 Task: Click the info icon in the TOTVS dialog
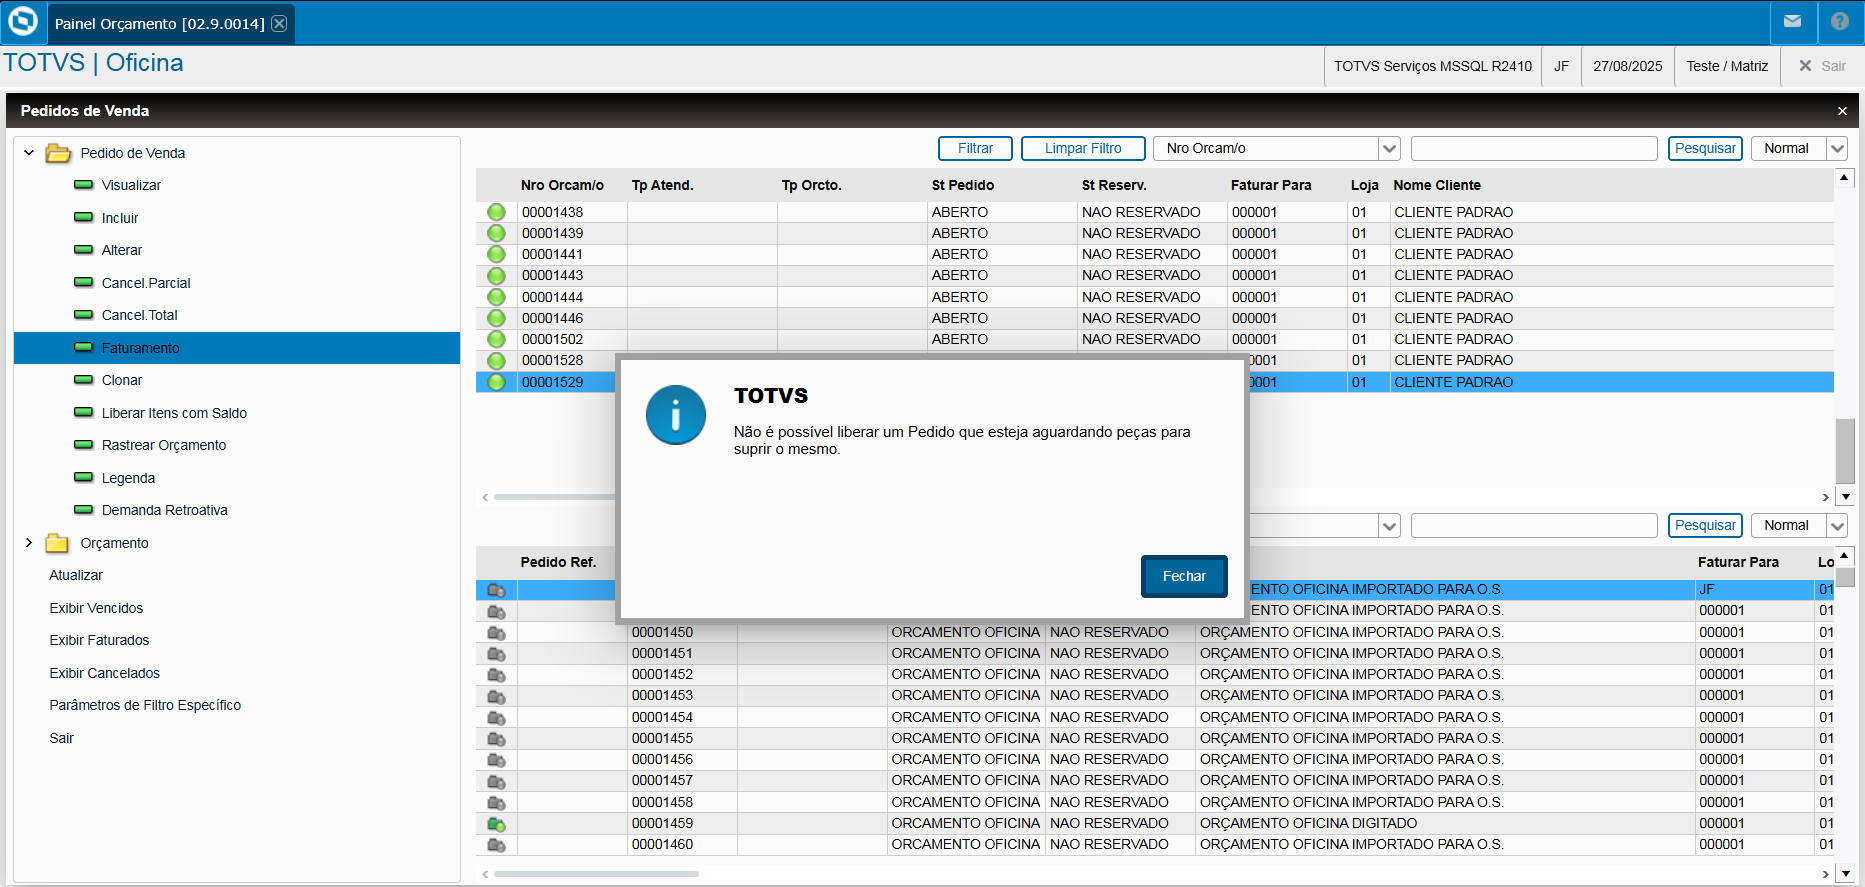pyautogui.click(x=676, y=415)
